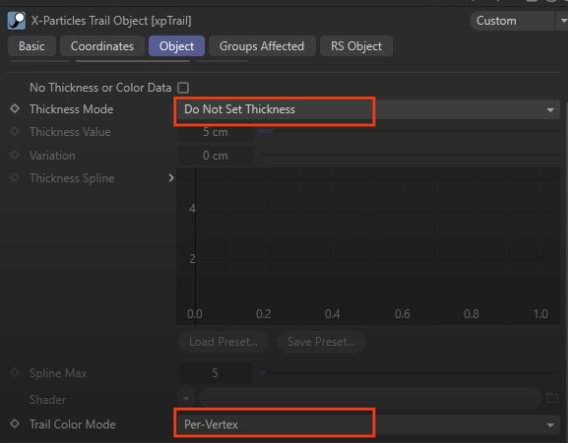Viewport: 568px width, 443px height.
Task: Click the Thickness Value slider
Action: [x=409, y=131]
